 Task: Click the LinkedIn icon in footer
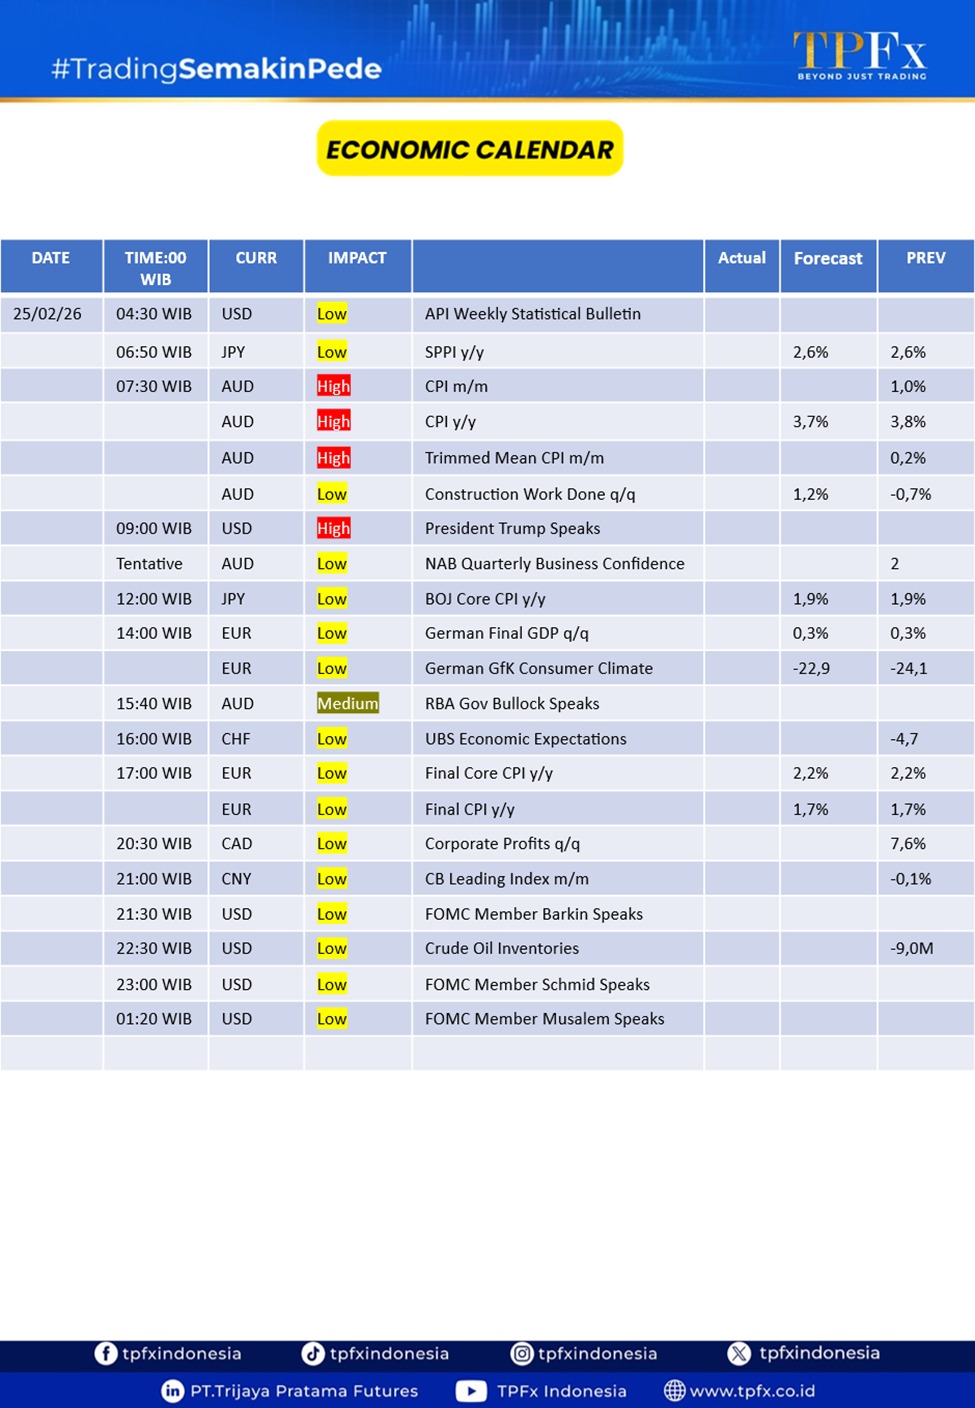pyautogui.click(x=172, y=1391)
